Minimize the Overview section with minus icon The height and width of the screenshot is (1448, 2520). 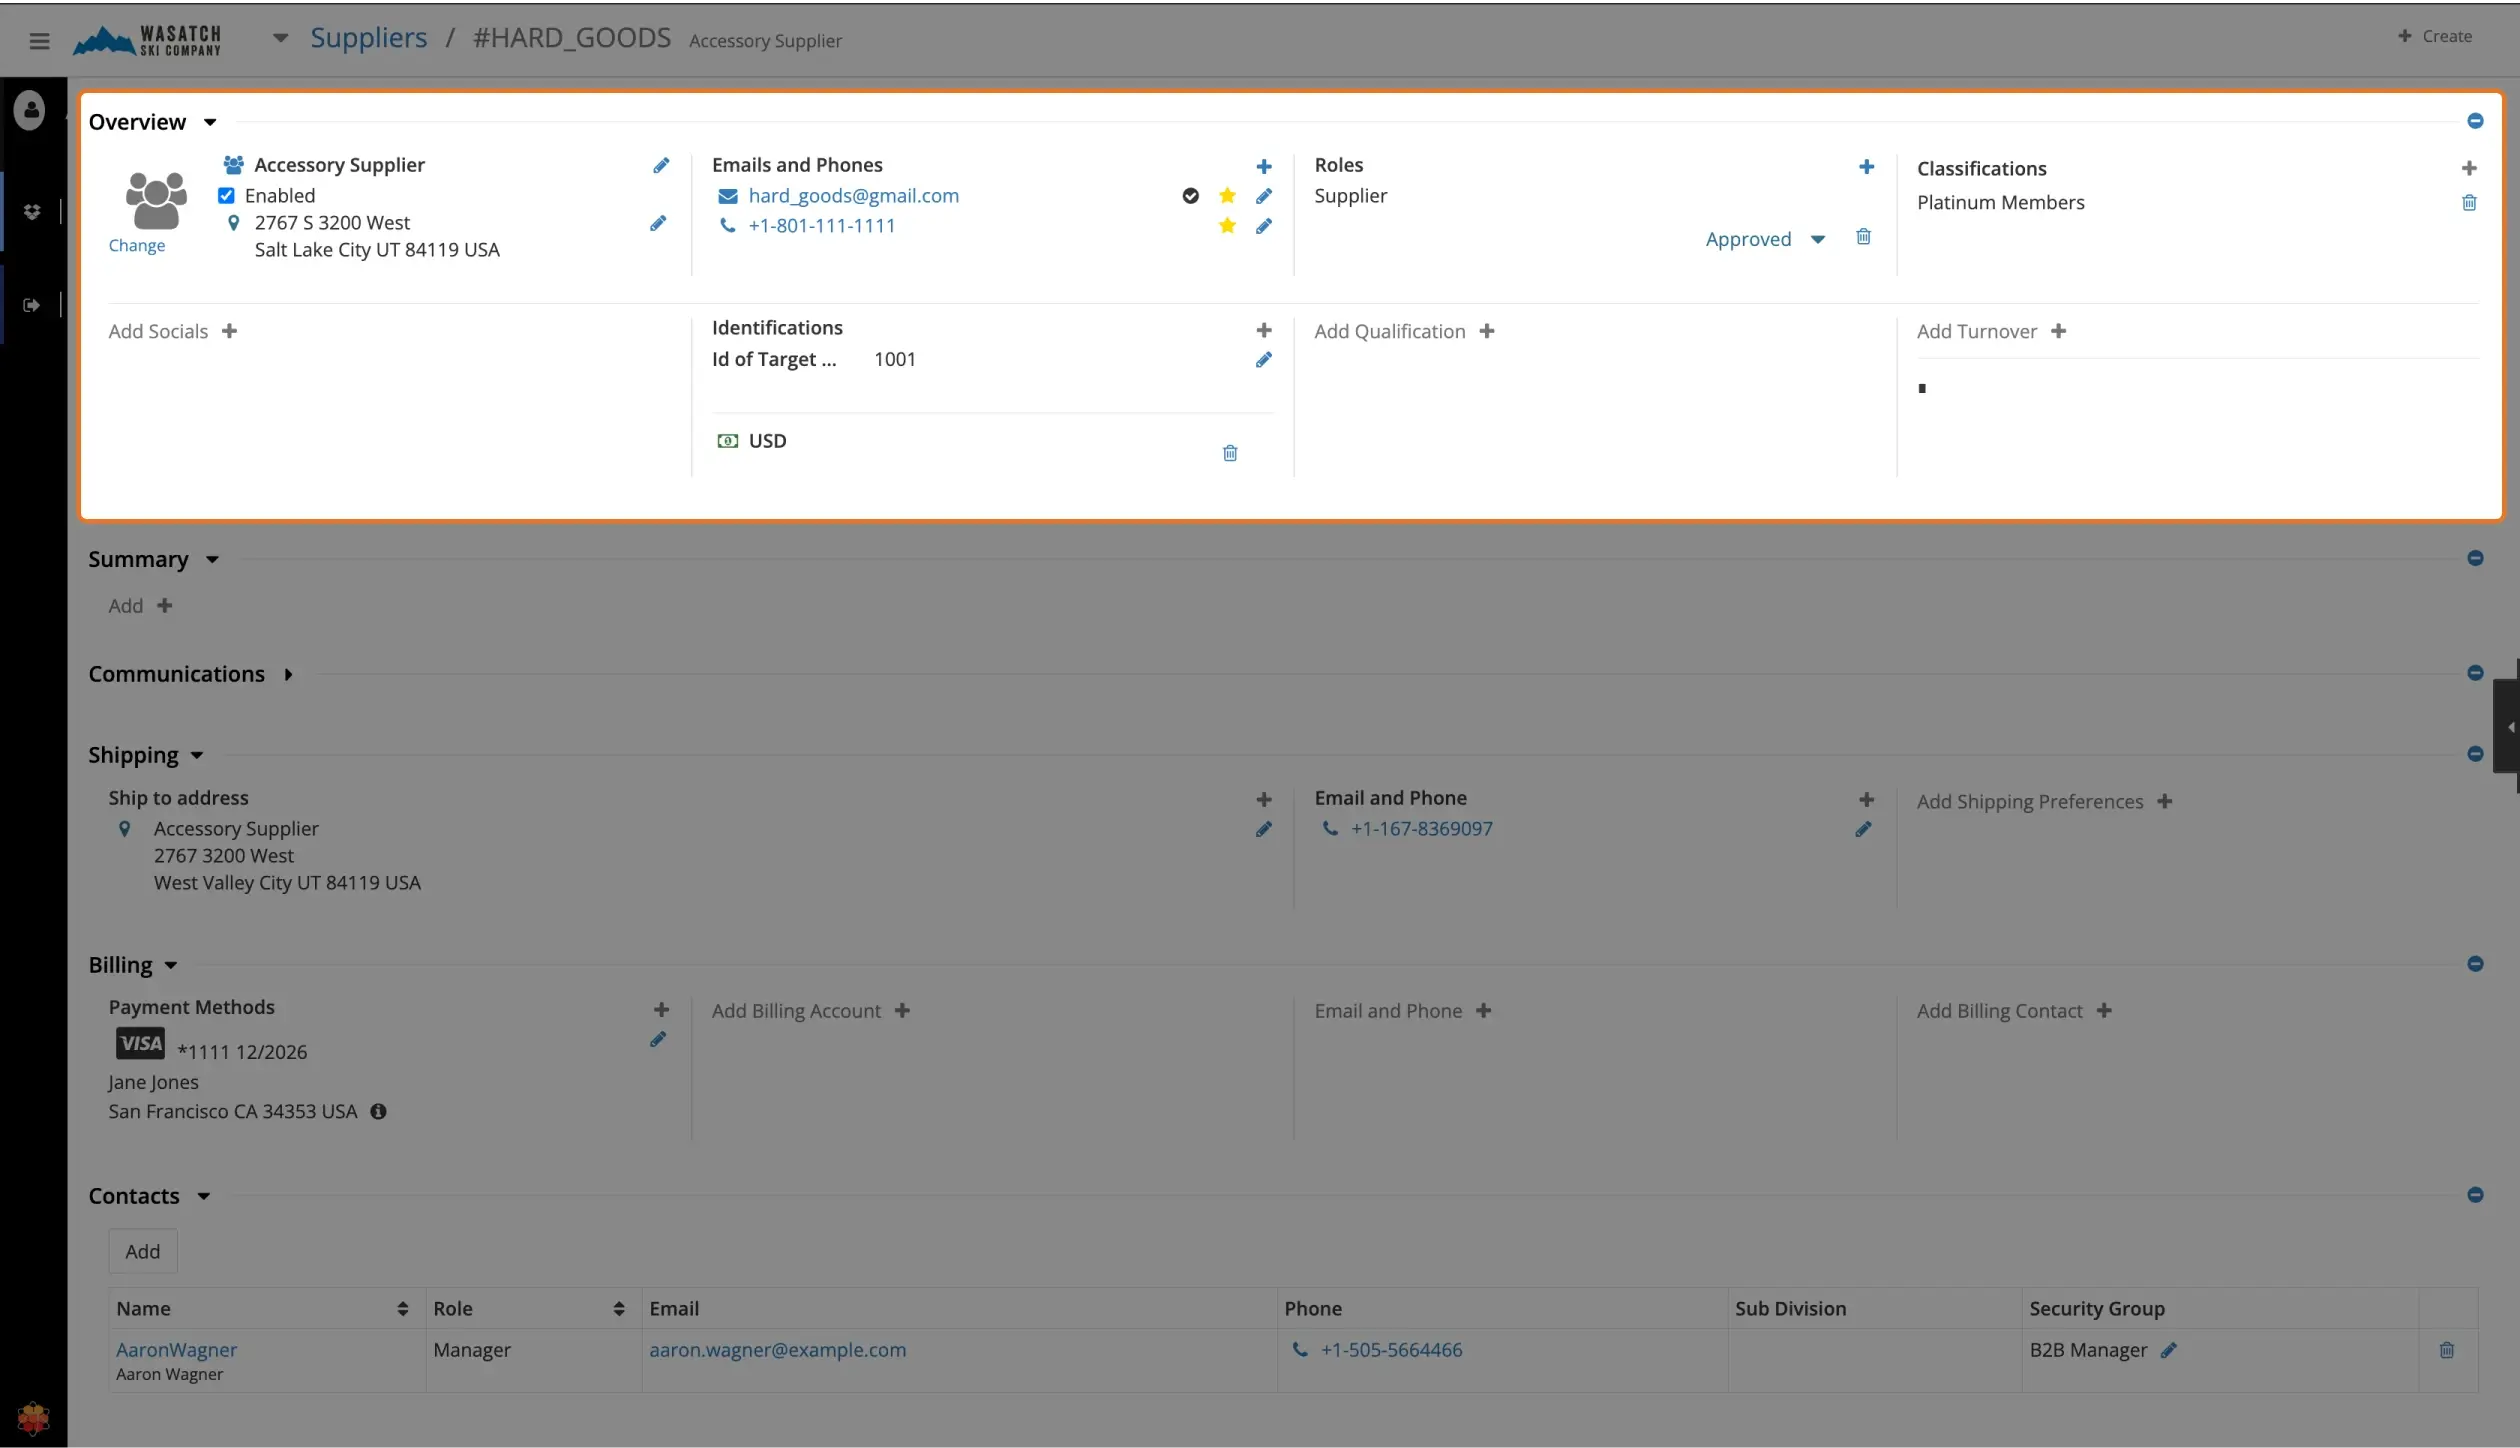pyautogui.click(x=2475, y=121)
